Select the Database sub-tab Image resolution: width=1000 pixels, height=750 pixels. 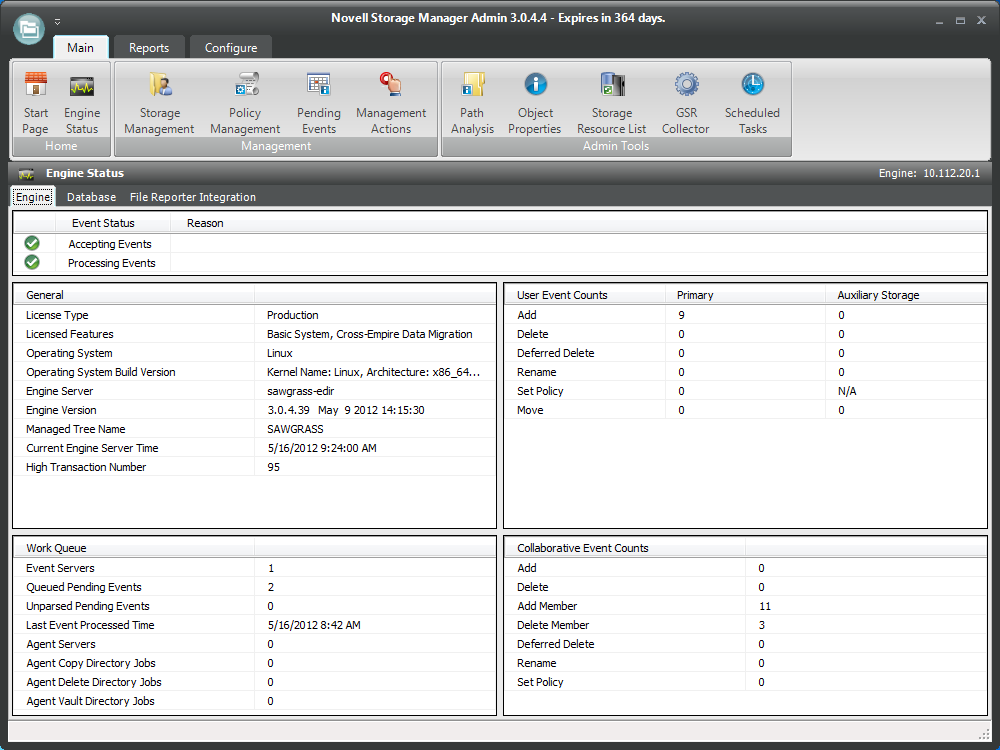[91, 197]
